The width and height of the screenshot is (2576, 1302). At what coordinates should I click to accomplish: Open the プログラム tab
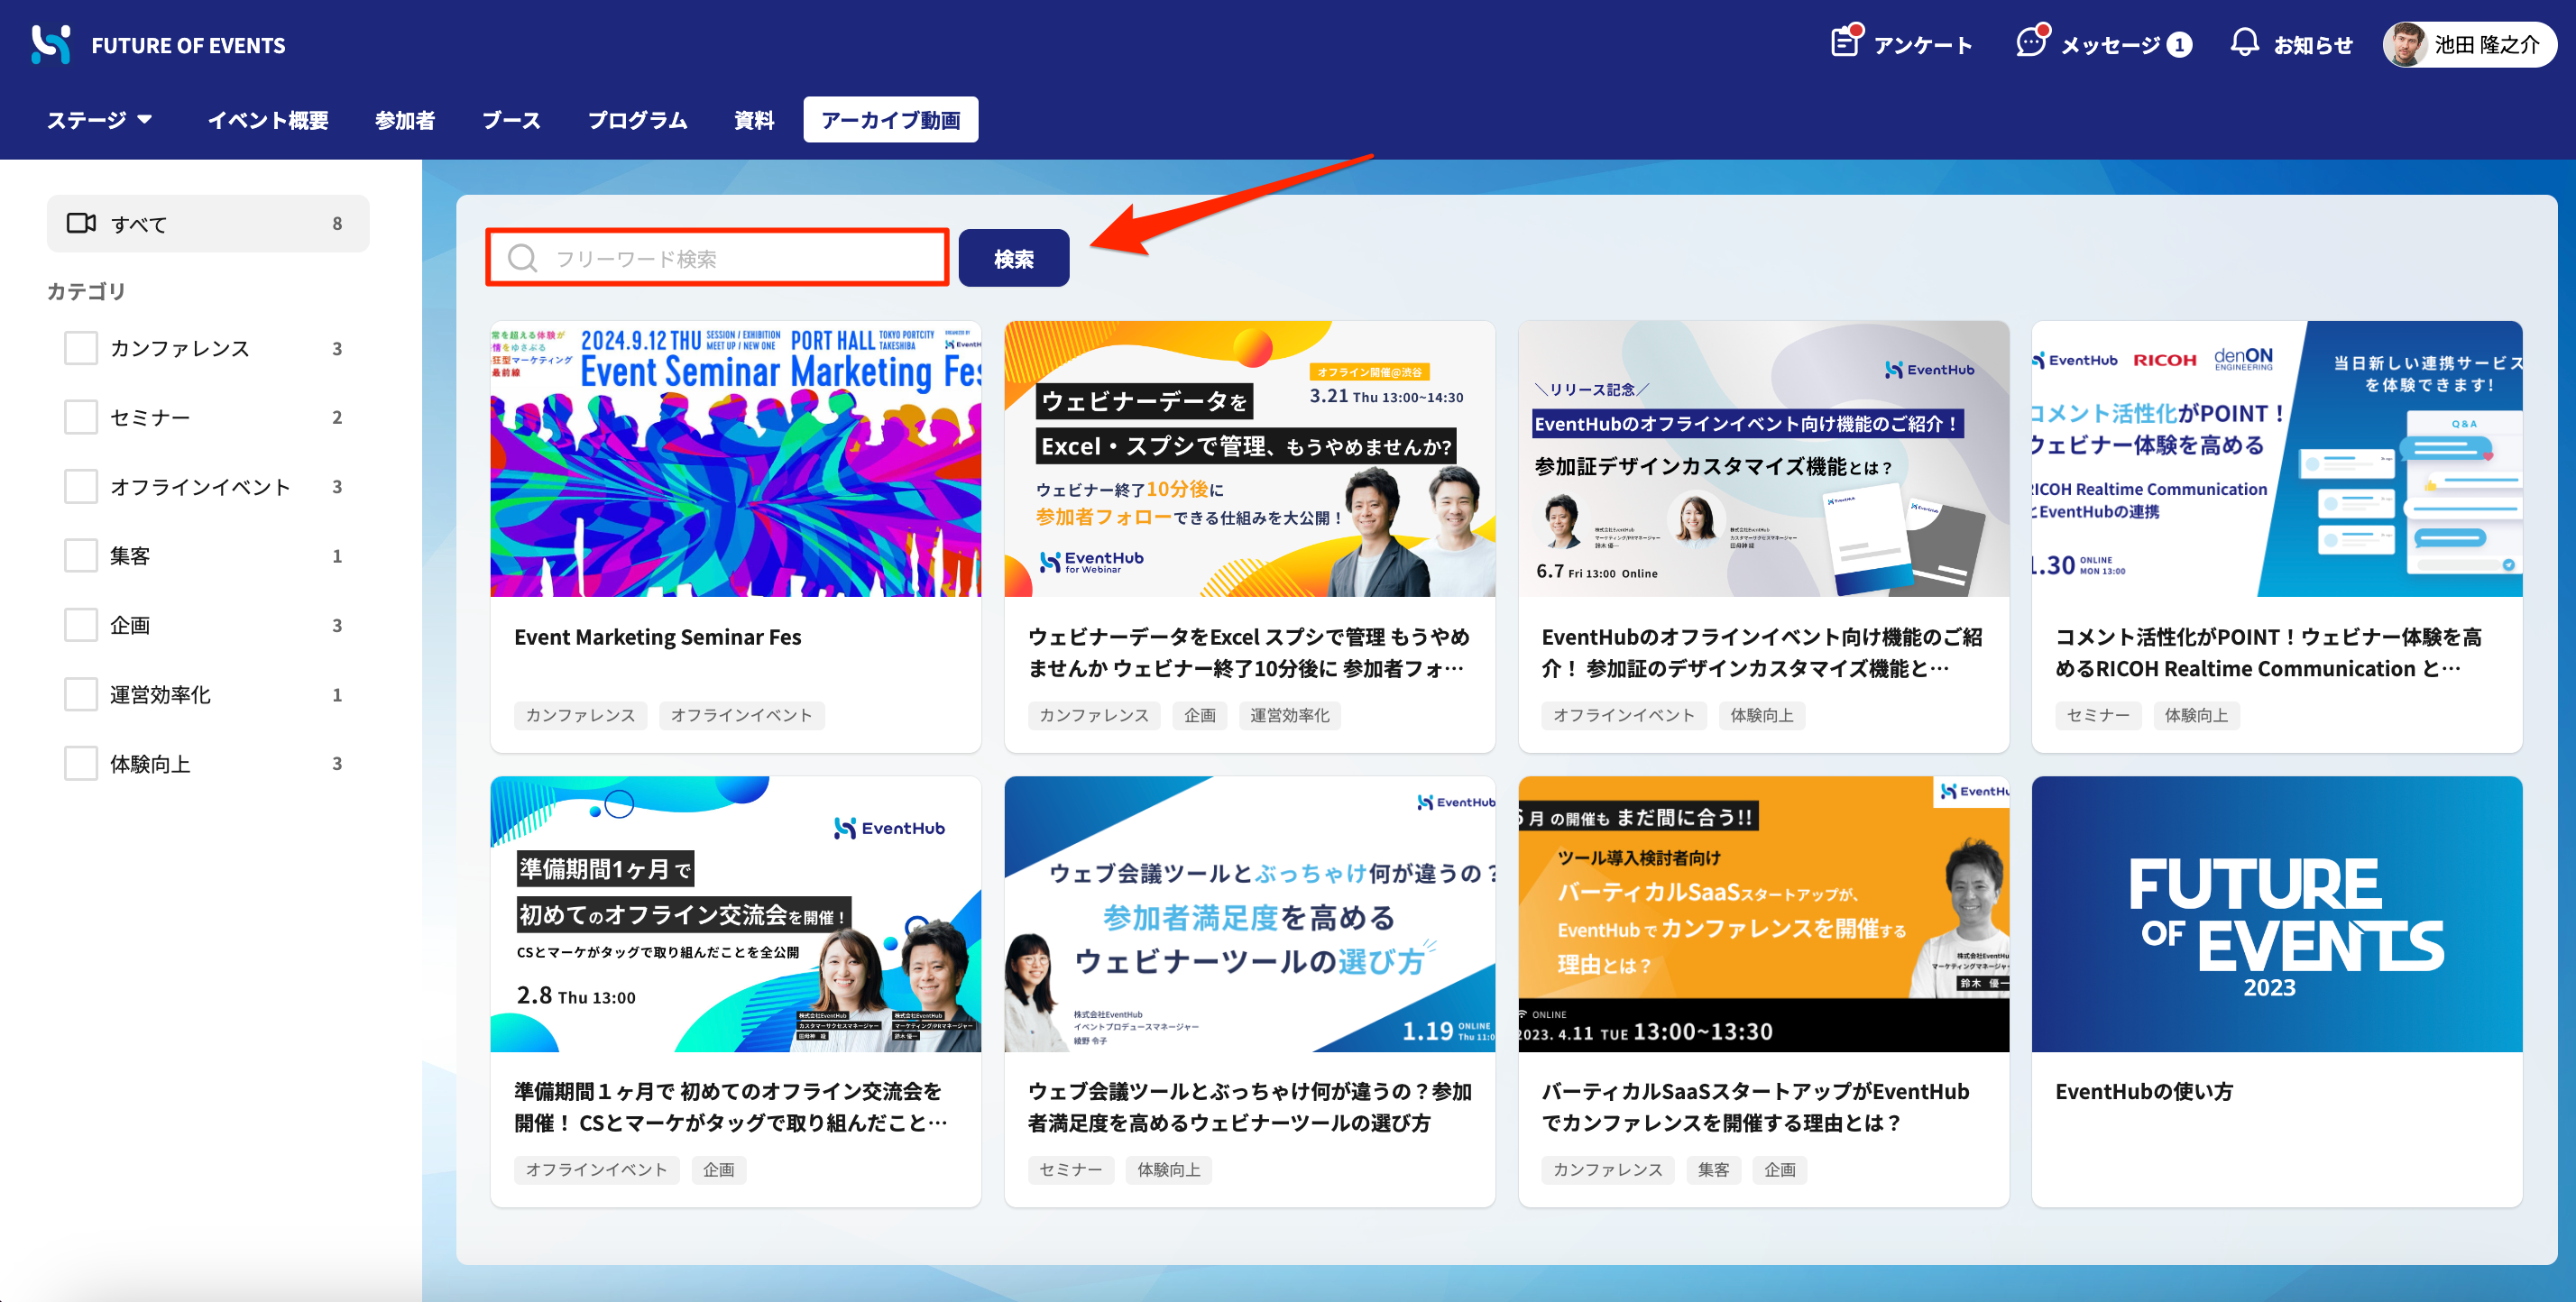[x=637, y=120]
